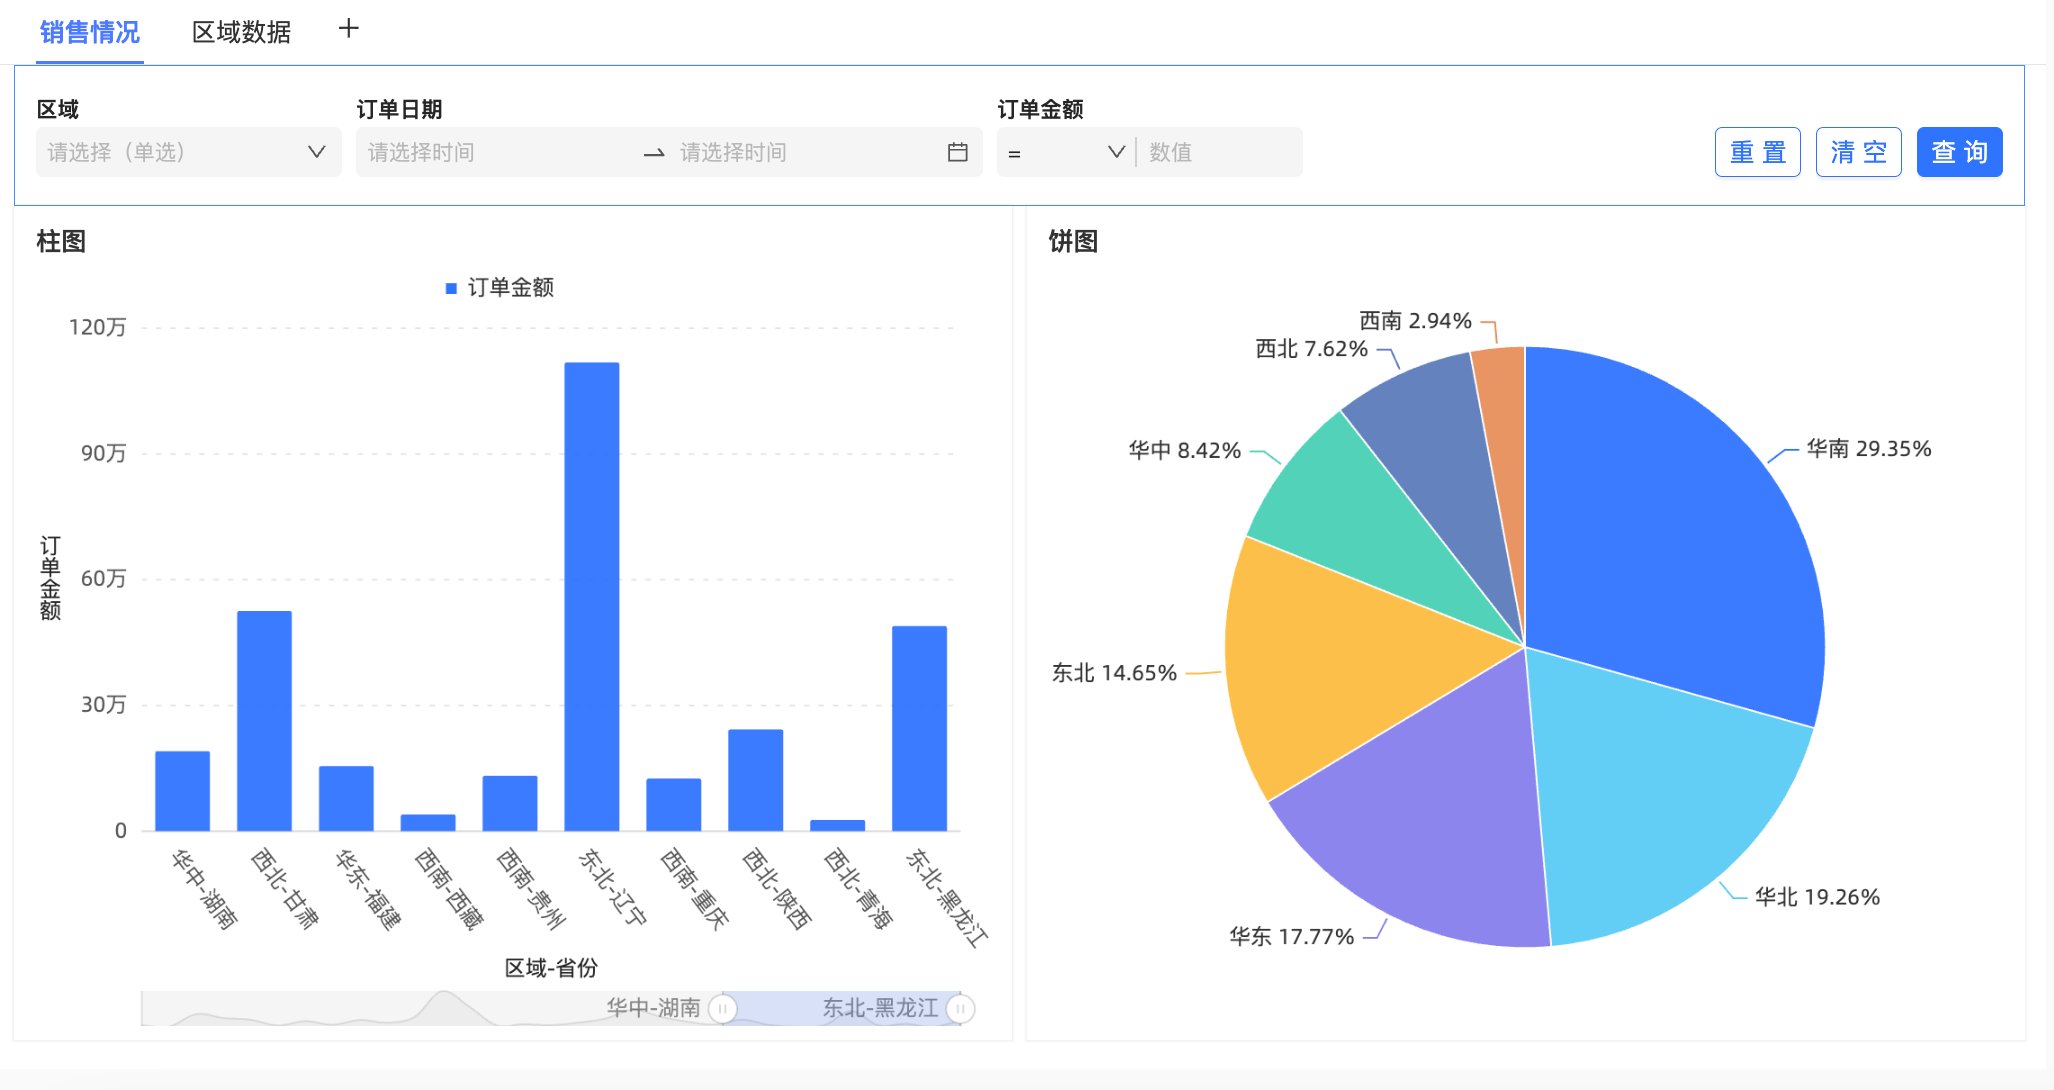Screen dimensions: 2054x1090
Task: Click the 东北-黑龙江 bar
Action: point(919,728)
